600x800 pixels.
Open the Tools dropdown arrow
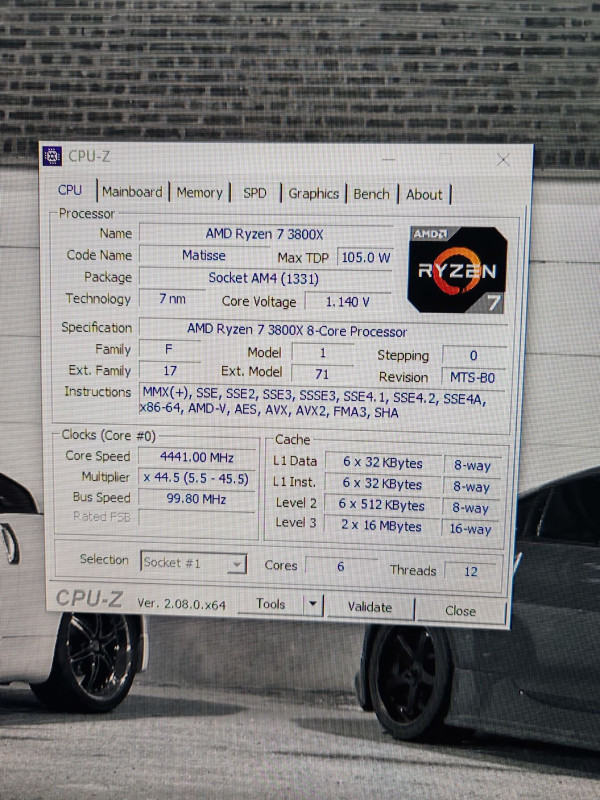313,604
